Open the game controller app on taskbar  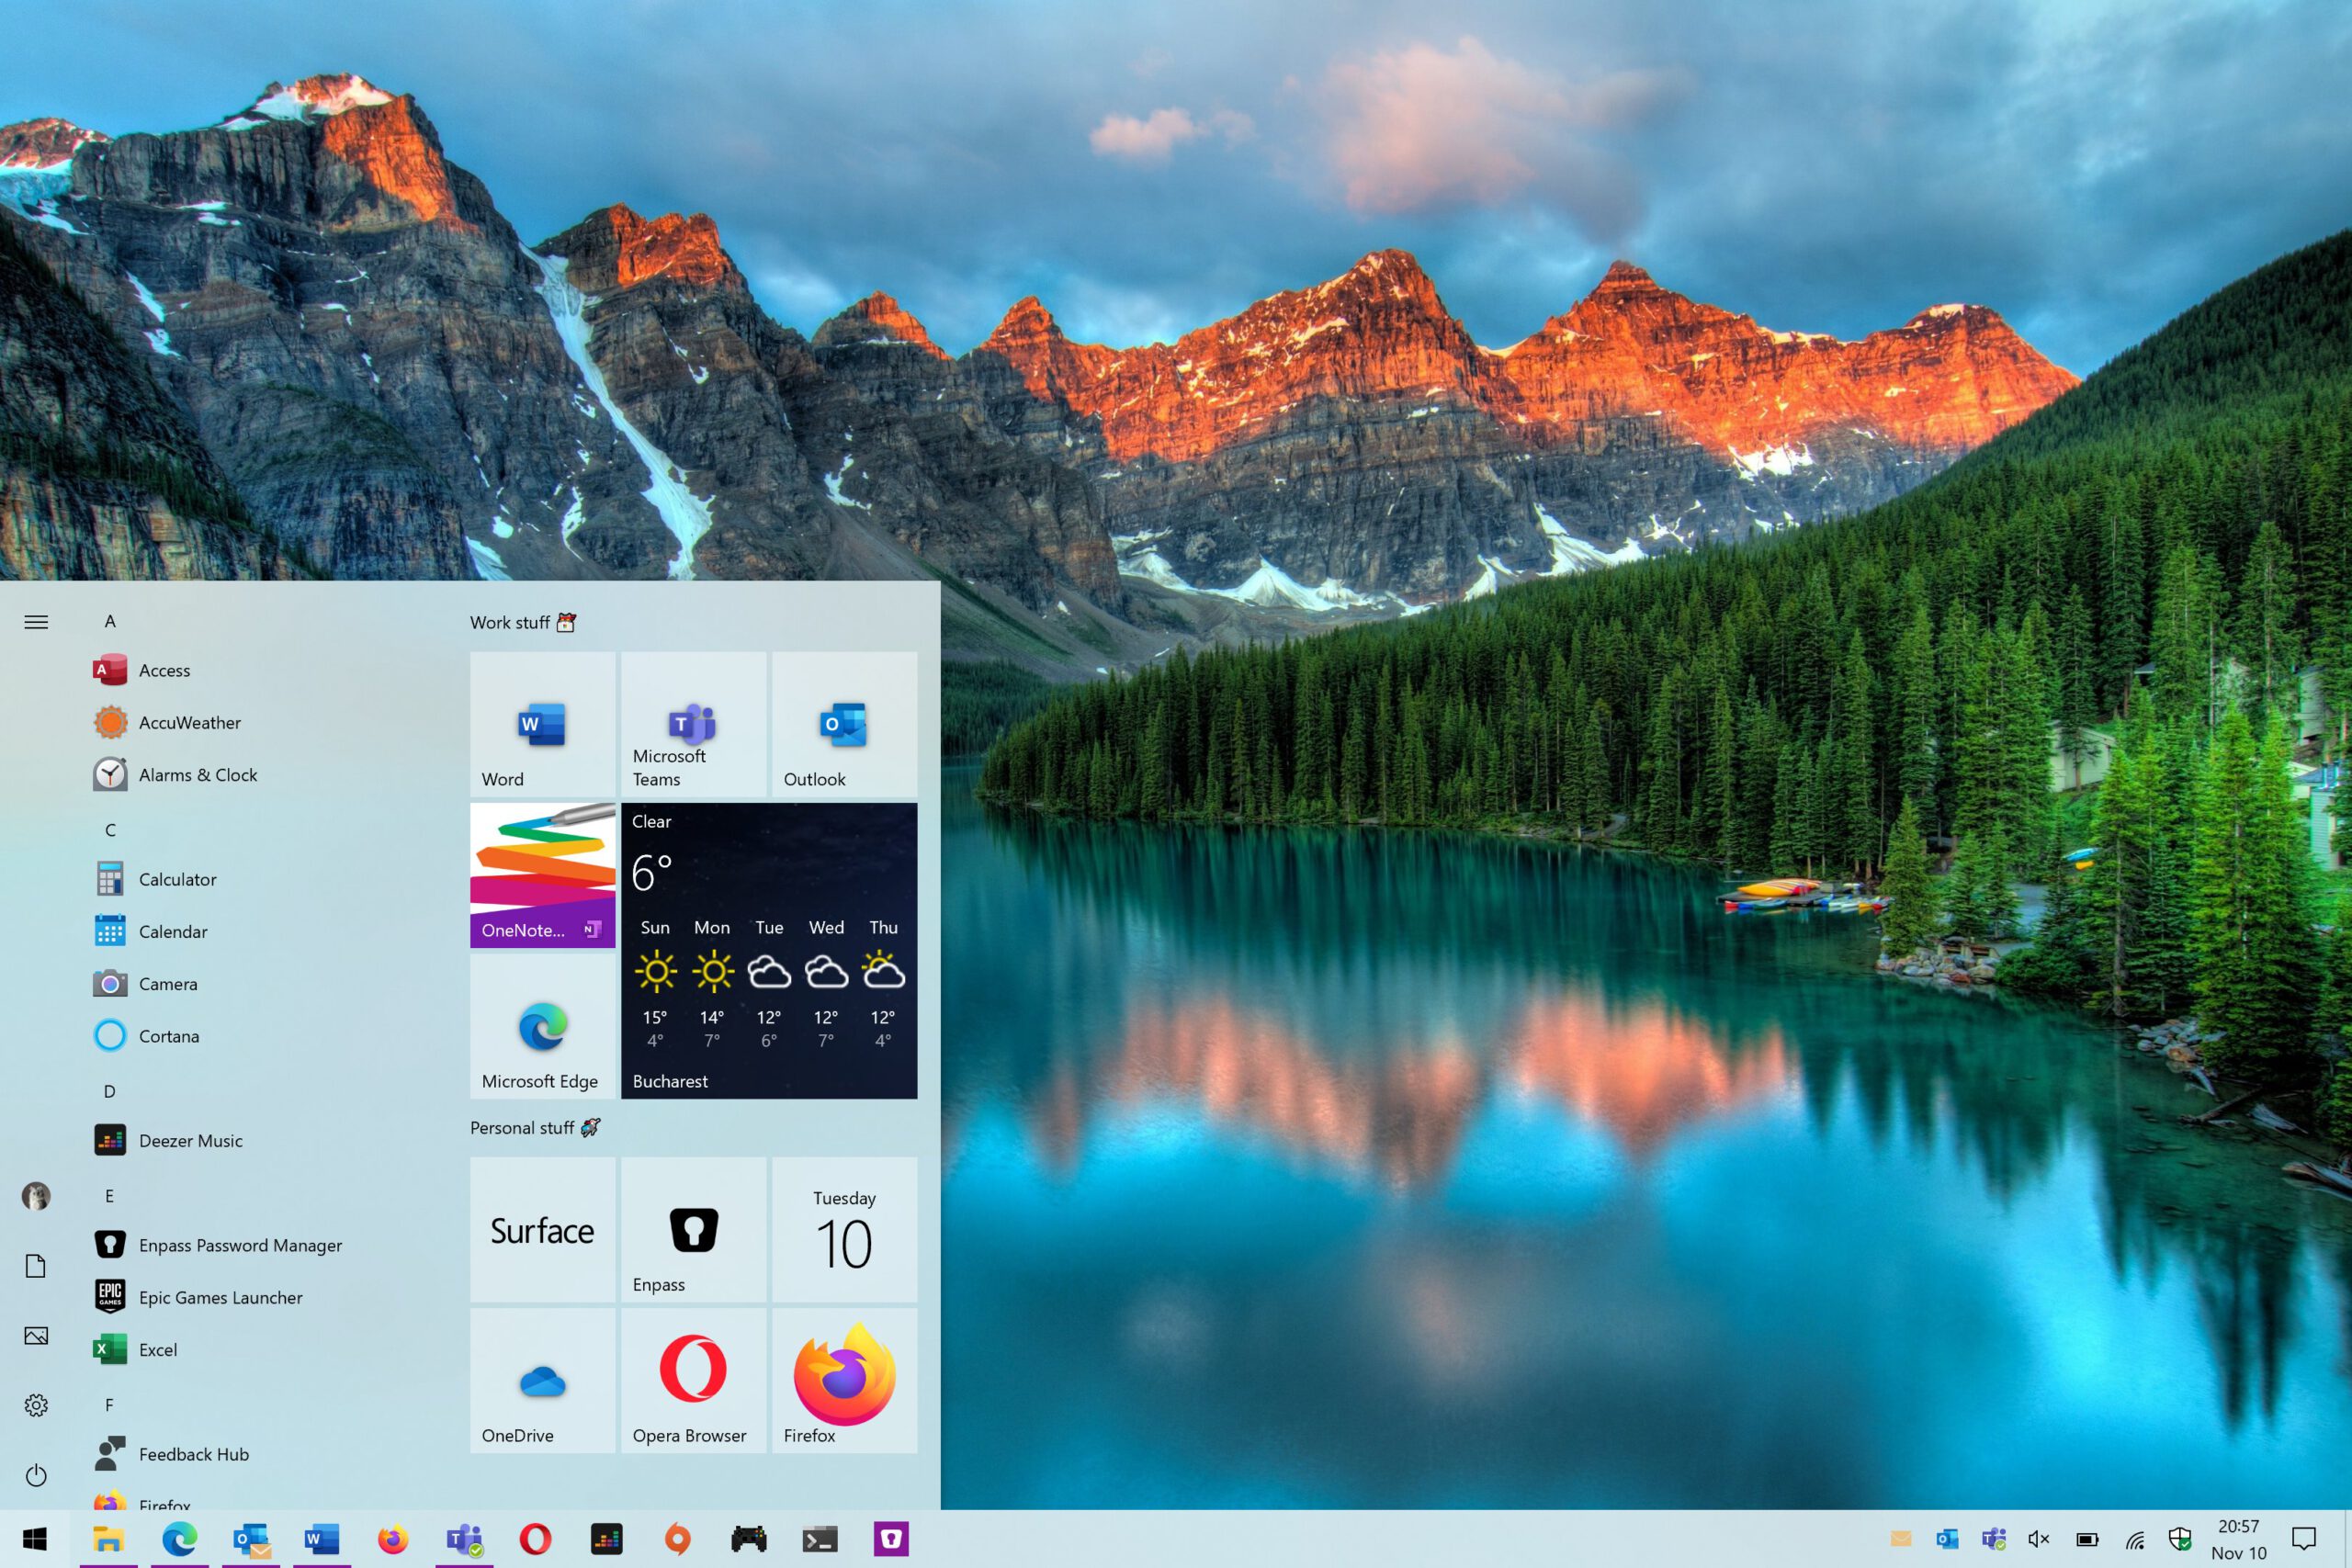(748, 1539)
